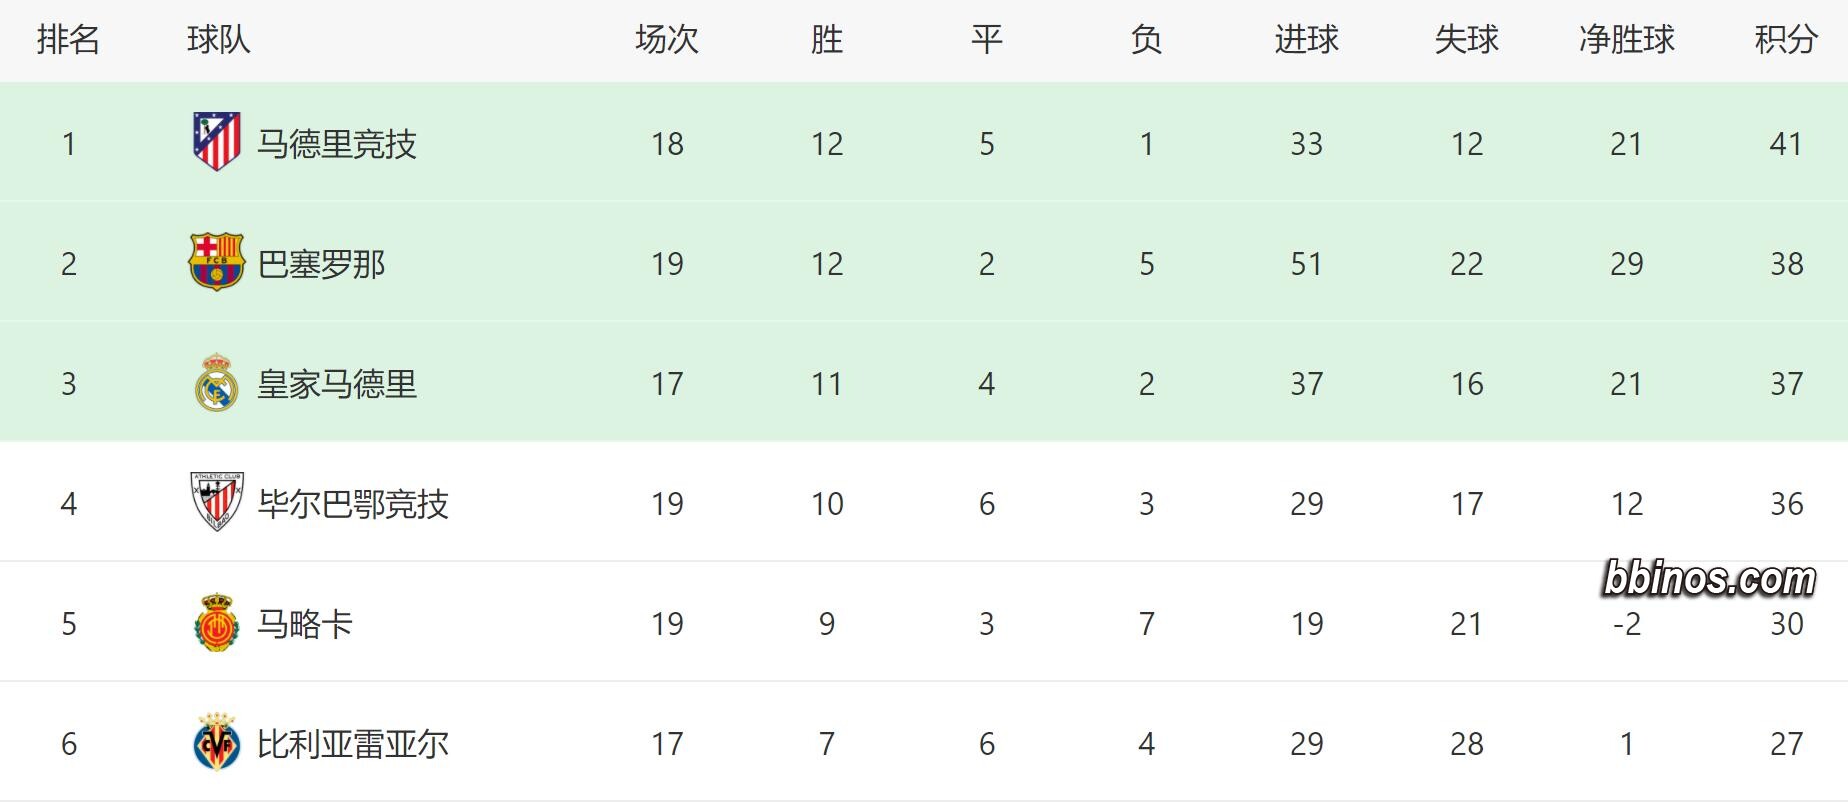Select the 马略卡 team name

[x=305, y=624]
